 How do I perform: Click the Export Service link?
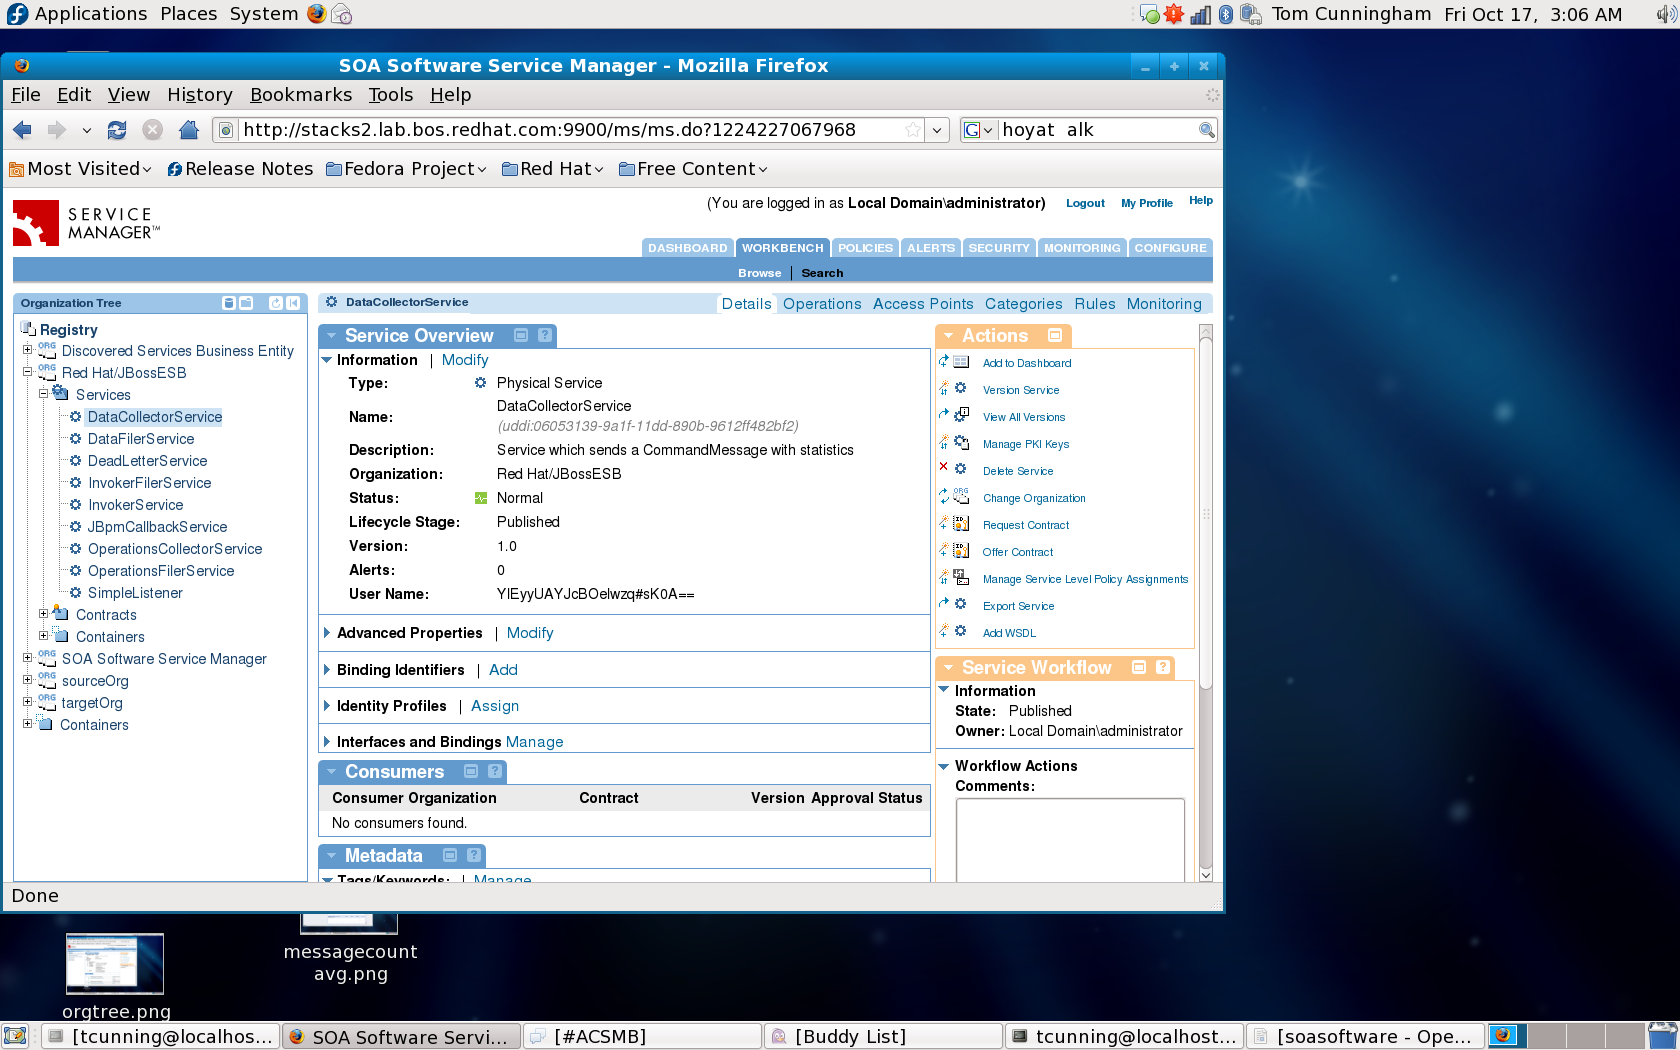pyautogui.click(x=1018, y=606)
